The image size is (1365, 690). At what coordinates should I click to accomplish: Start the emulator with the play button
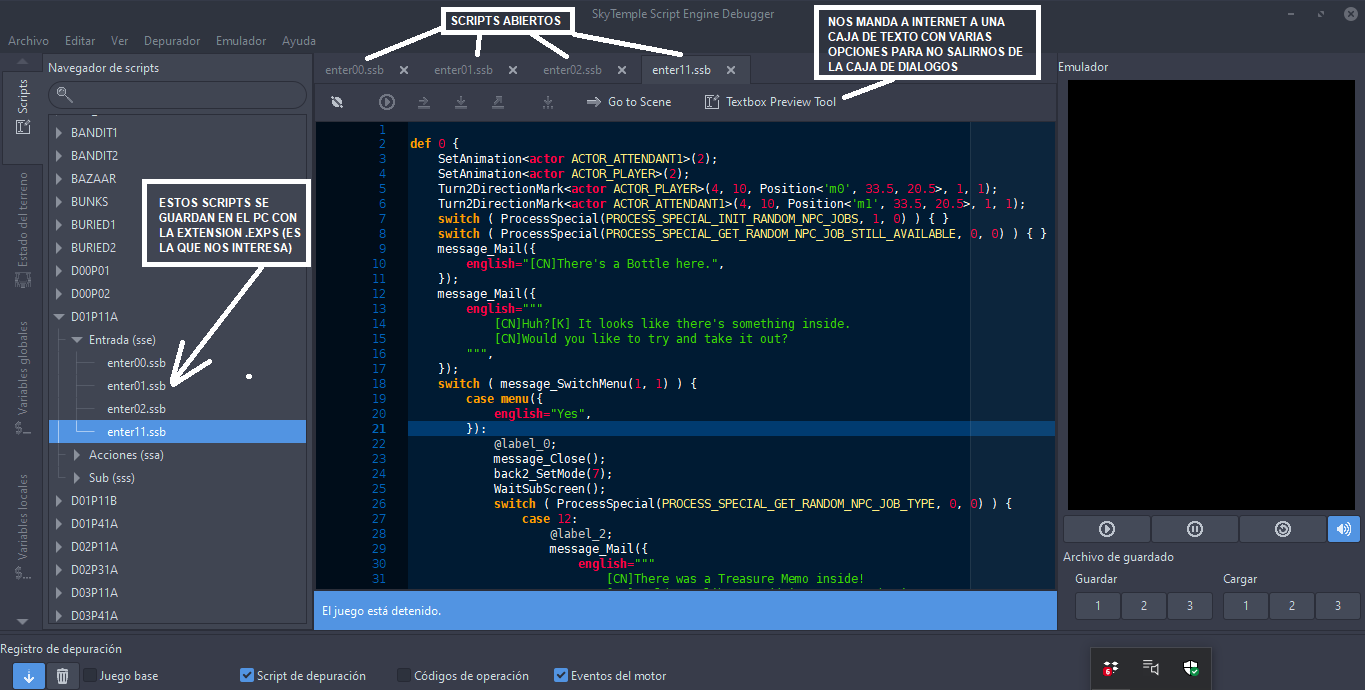[x=1106, y=529]
